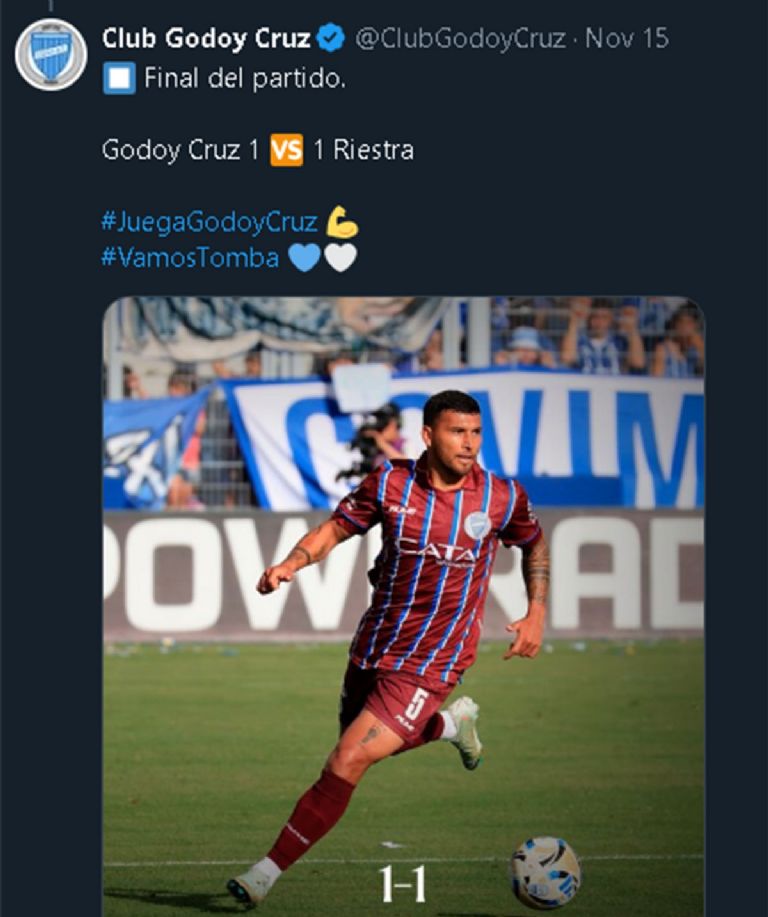Click the flexed biceps emoji
This screenshot has height=917, width=768.
pyautogui.click(x=342, y=221)
